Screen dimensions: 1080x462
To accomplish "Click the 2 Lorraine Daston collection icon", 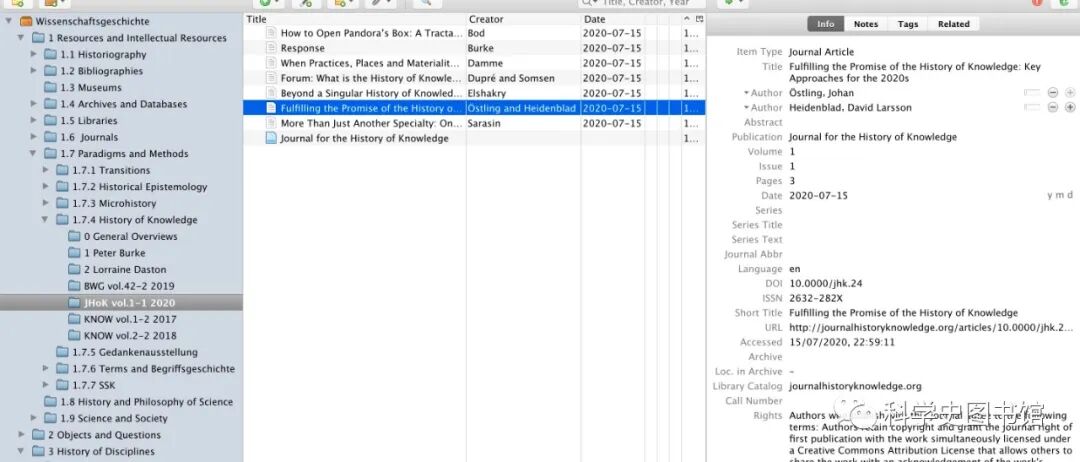I will (74, 269).
